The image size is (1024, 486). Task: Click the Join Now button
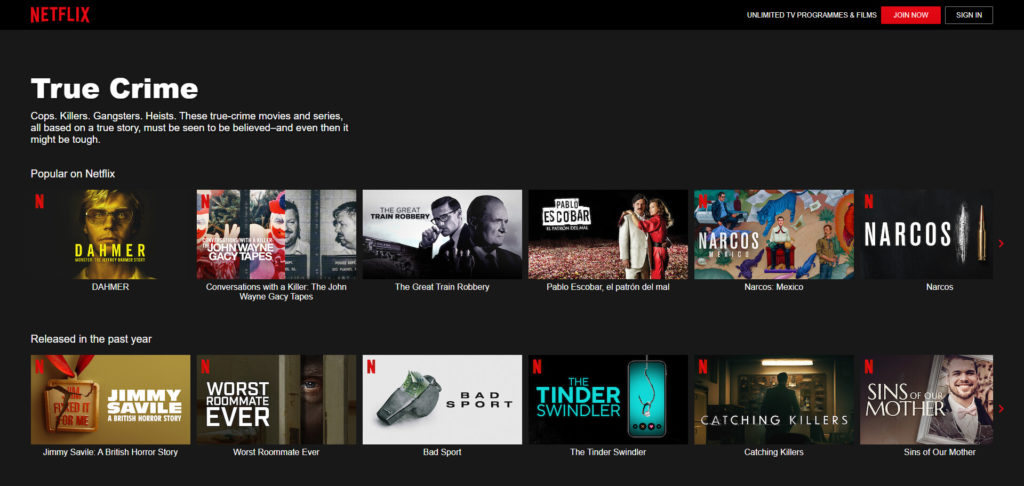click(910, 15)
